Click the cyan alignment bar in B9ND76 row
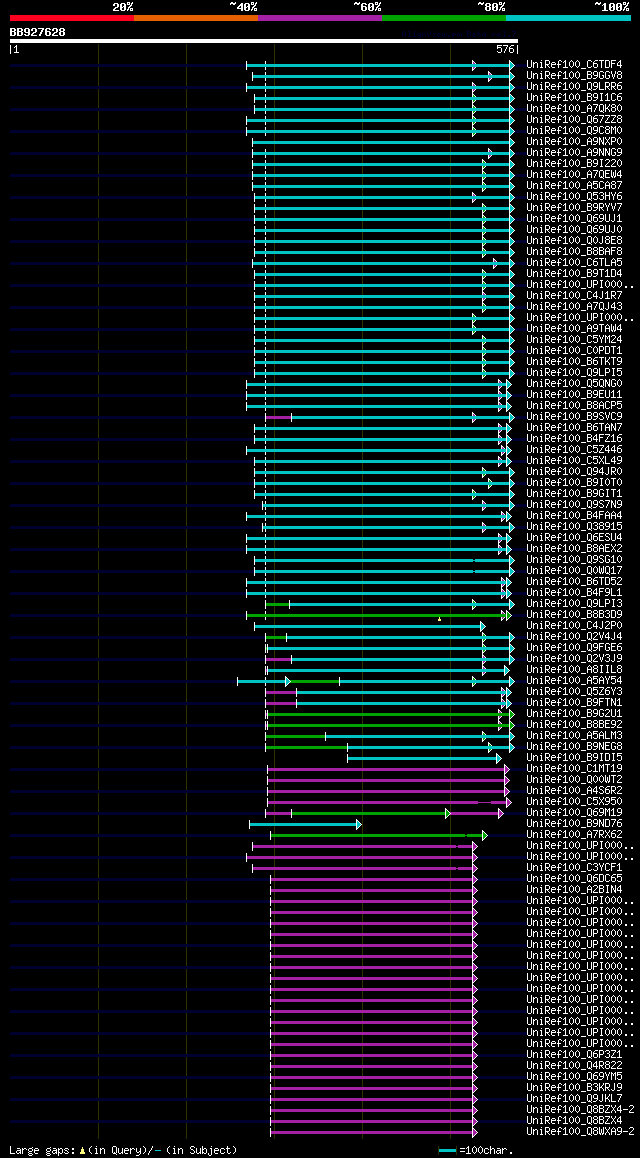The width and height of the screenshot is (640, 1158). tap(305, 824)
